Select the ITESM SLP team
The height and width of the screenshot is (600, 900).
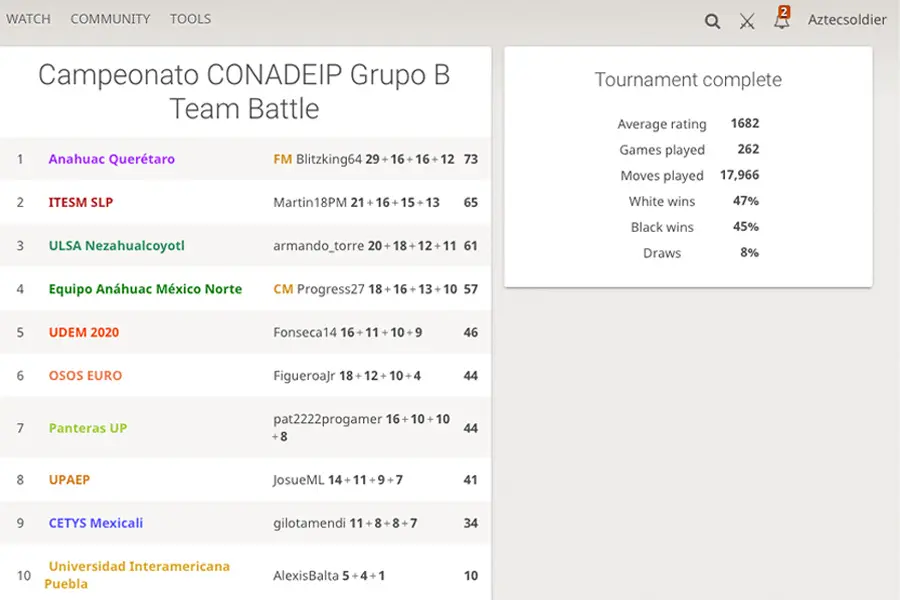click(x=81, y=202)
